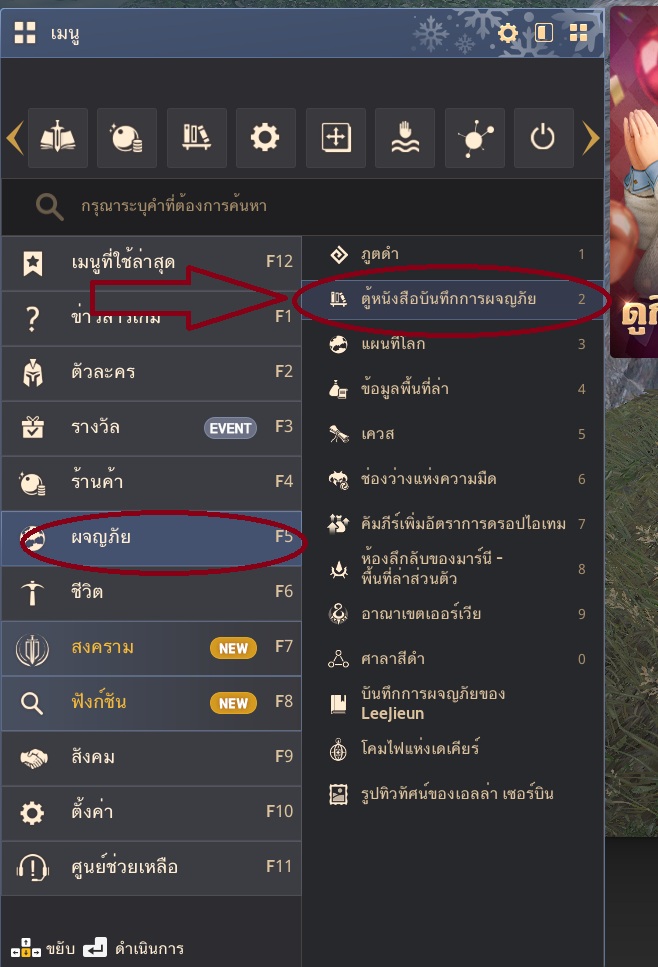Open menu customization gear in header
This screenshot has width=658, height=967.
(508, 32)
